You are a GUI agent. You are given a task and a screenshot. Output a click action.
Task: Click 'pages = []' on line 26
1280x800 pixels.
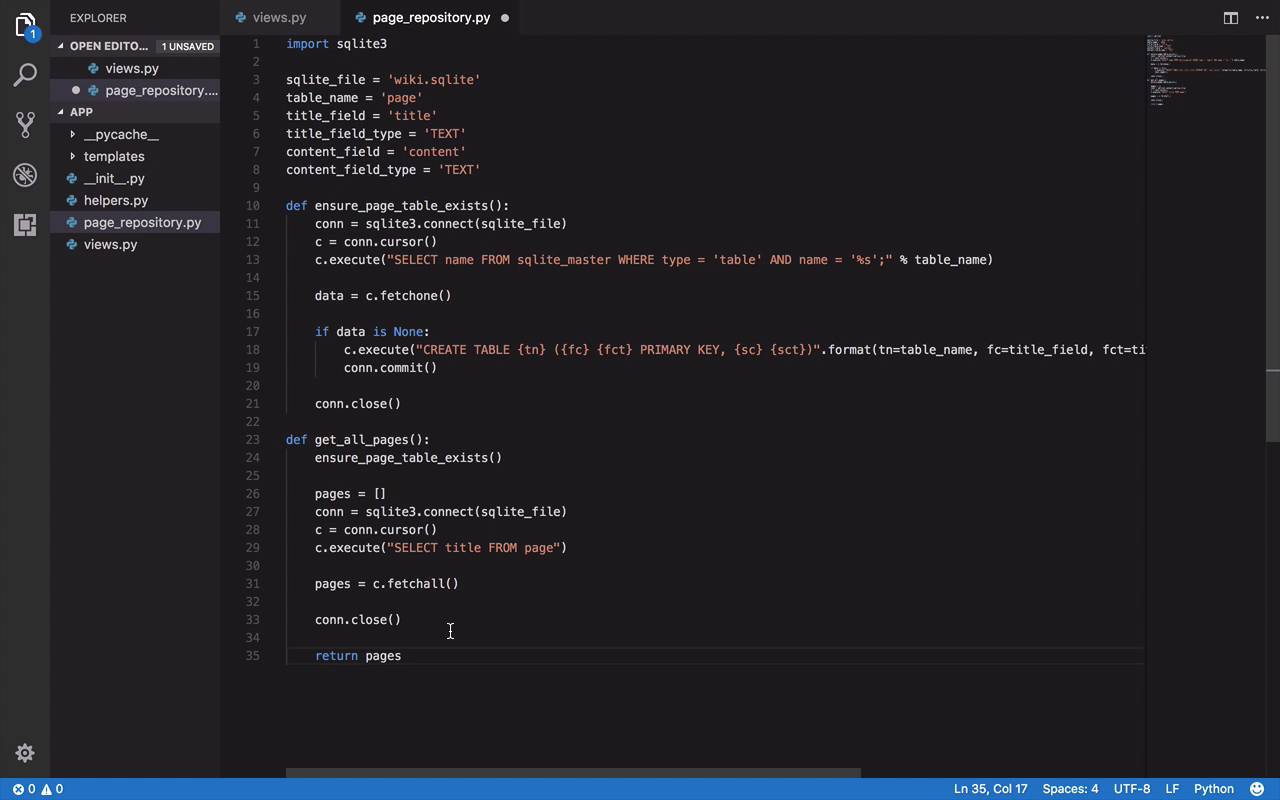pos(350,494)
